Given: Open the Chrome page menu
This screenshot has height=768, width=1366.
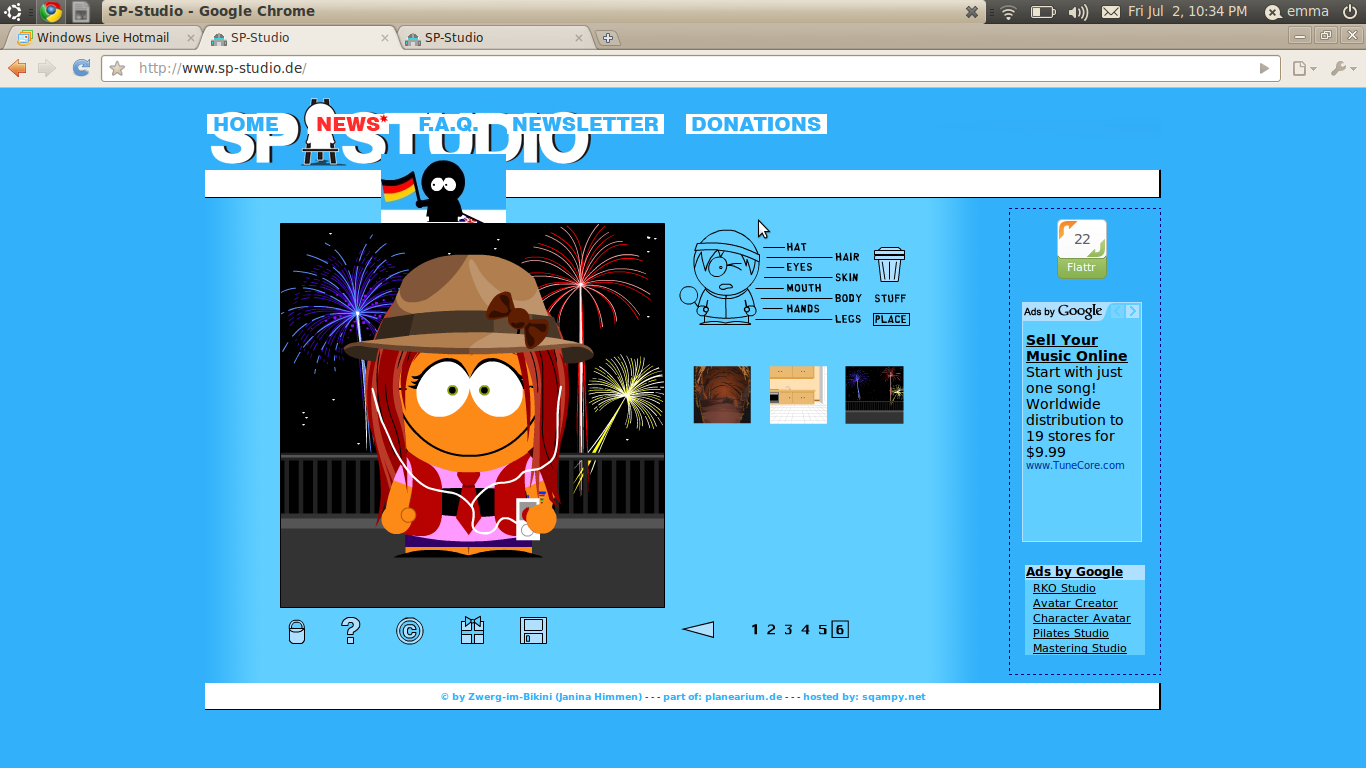Looking at the screenshot, I should point(1304,68).
